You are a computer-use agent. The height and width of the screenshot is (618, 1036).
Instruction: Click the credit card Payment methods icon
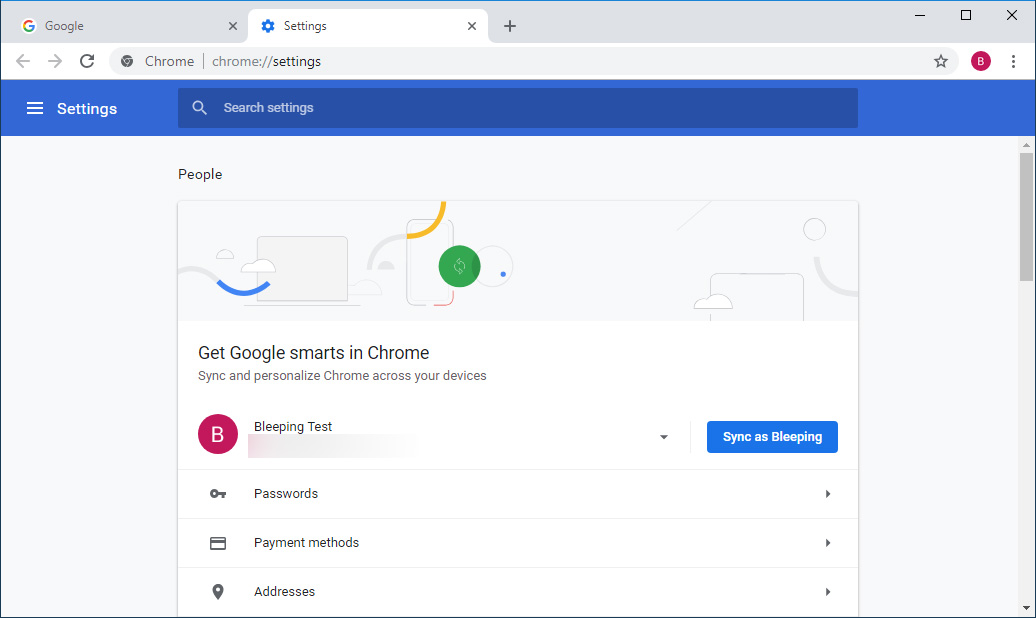218,543
